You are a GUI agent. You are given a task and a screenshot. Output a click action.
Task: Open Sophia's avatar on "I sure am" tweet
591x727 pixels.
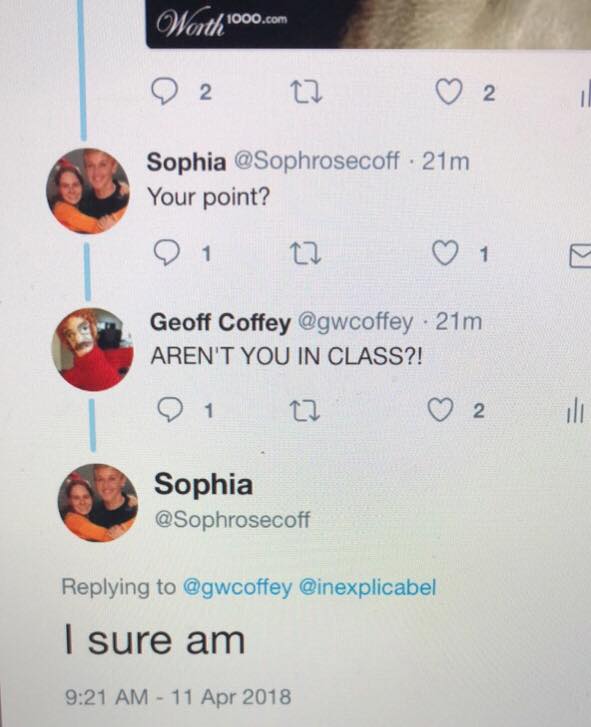click(x=97, y=503)
